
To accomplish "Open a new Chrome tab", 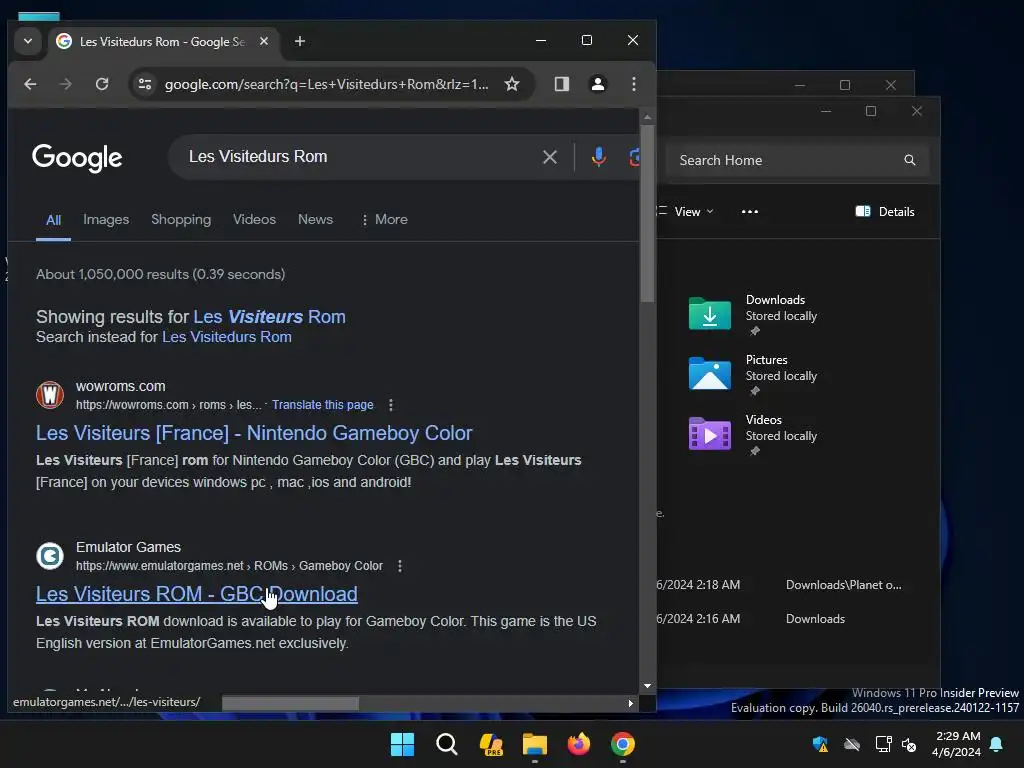I will (x=300, y=41).
